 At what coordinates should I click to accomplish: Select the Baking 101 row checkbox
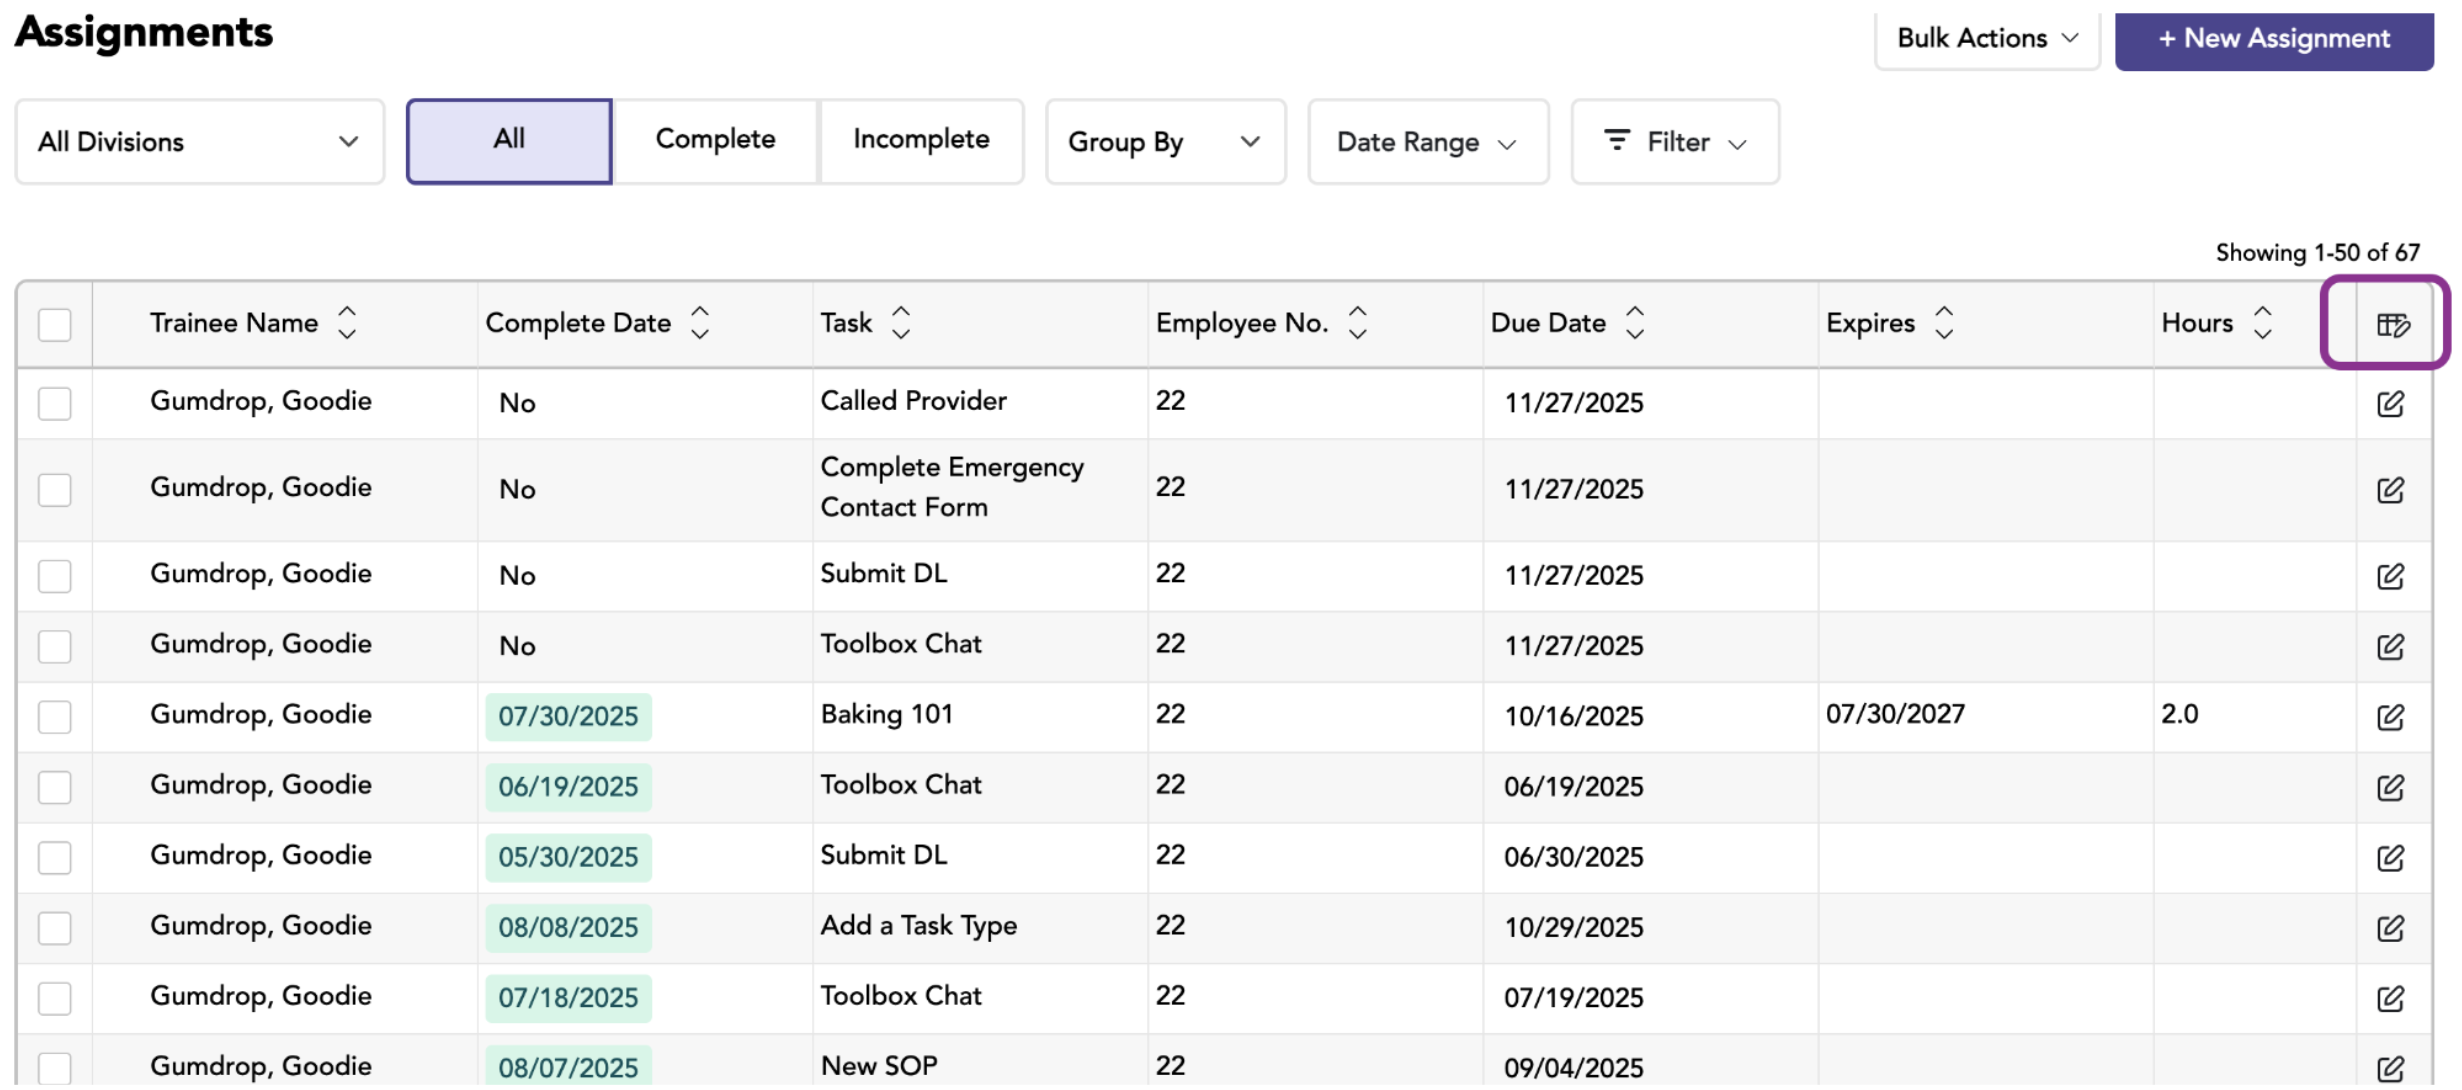(x=55, y=717)
